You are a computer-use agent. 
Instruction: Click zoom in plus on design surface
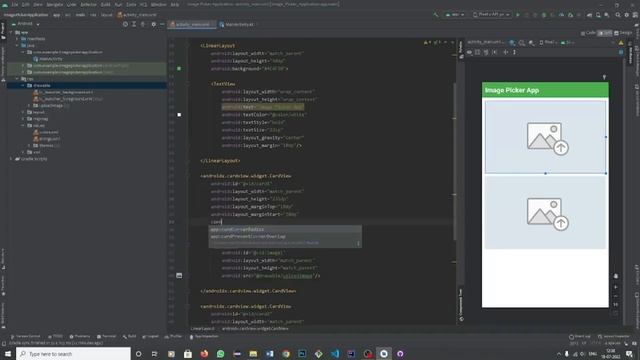616,287
